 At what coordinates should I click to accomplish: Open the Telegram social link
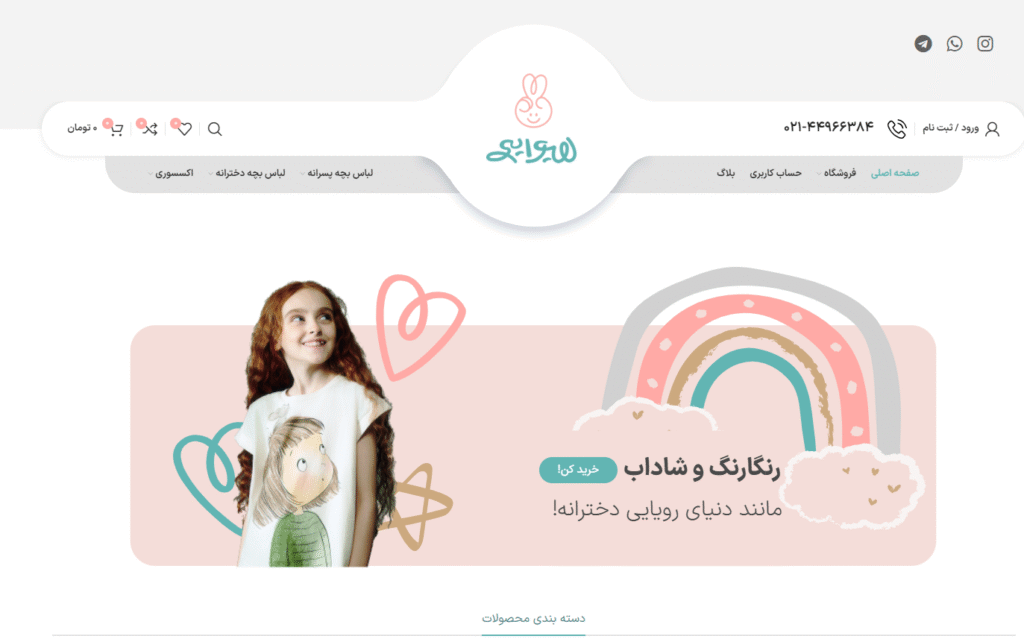[923, 44]
